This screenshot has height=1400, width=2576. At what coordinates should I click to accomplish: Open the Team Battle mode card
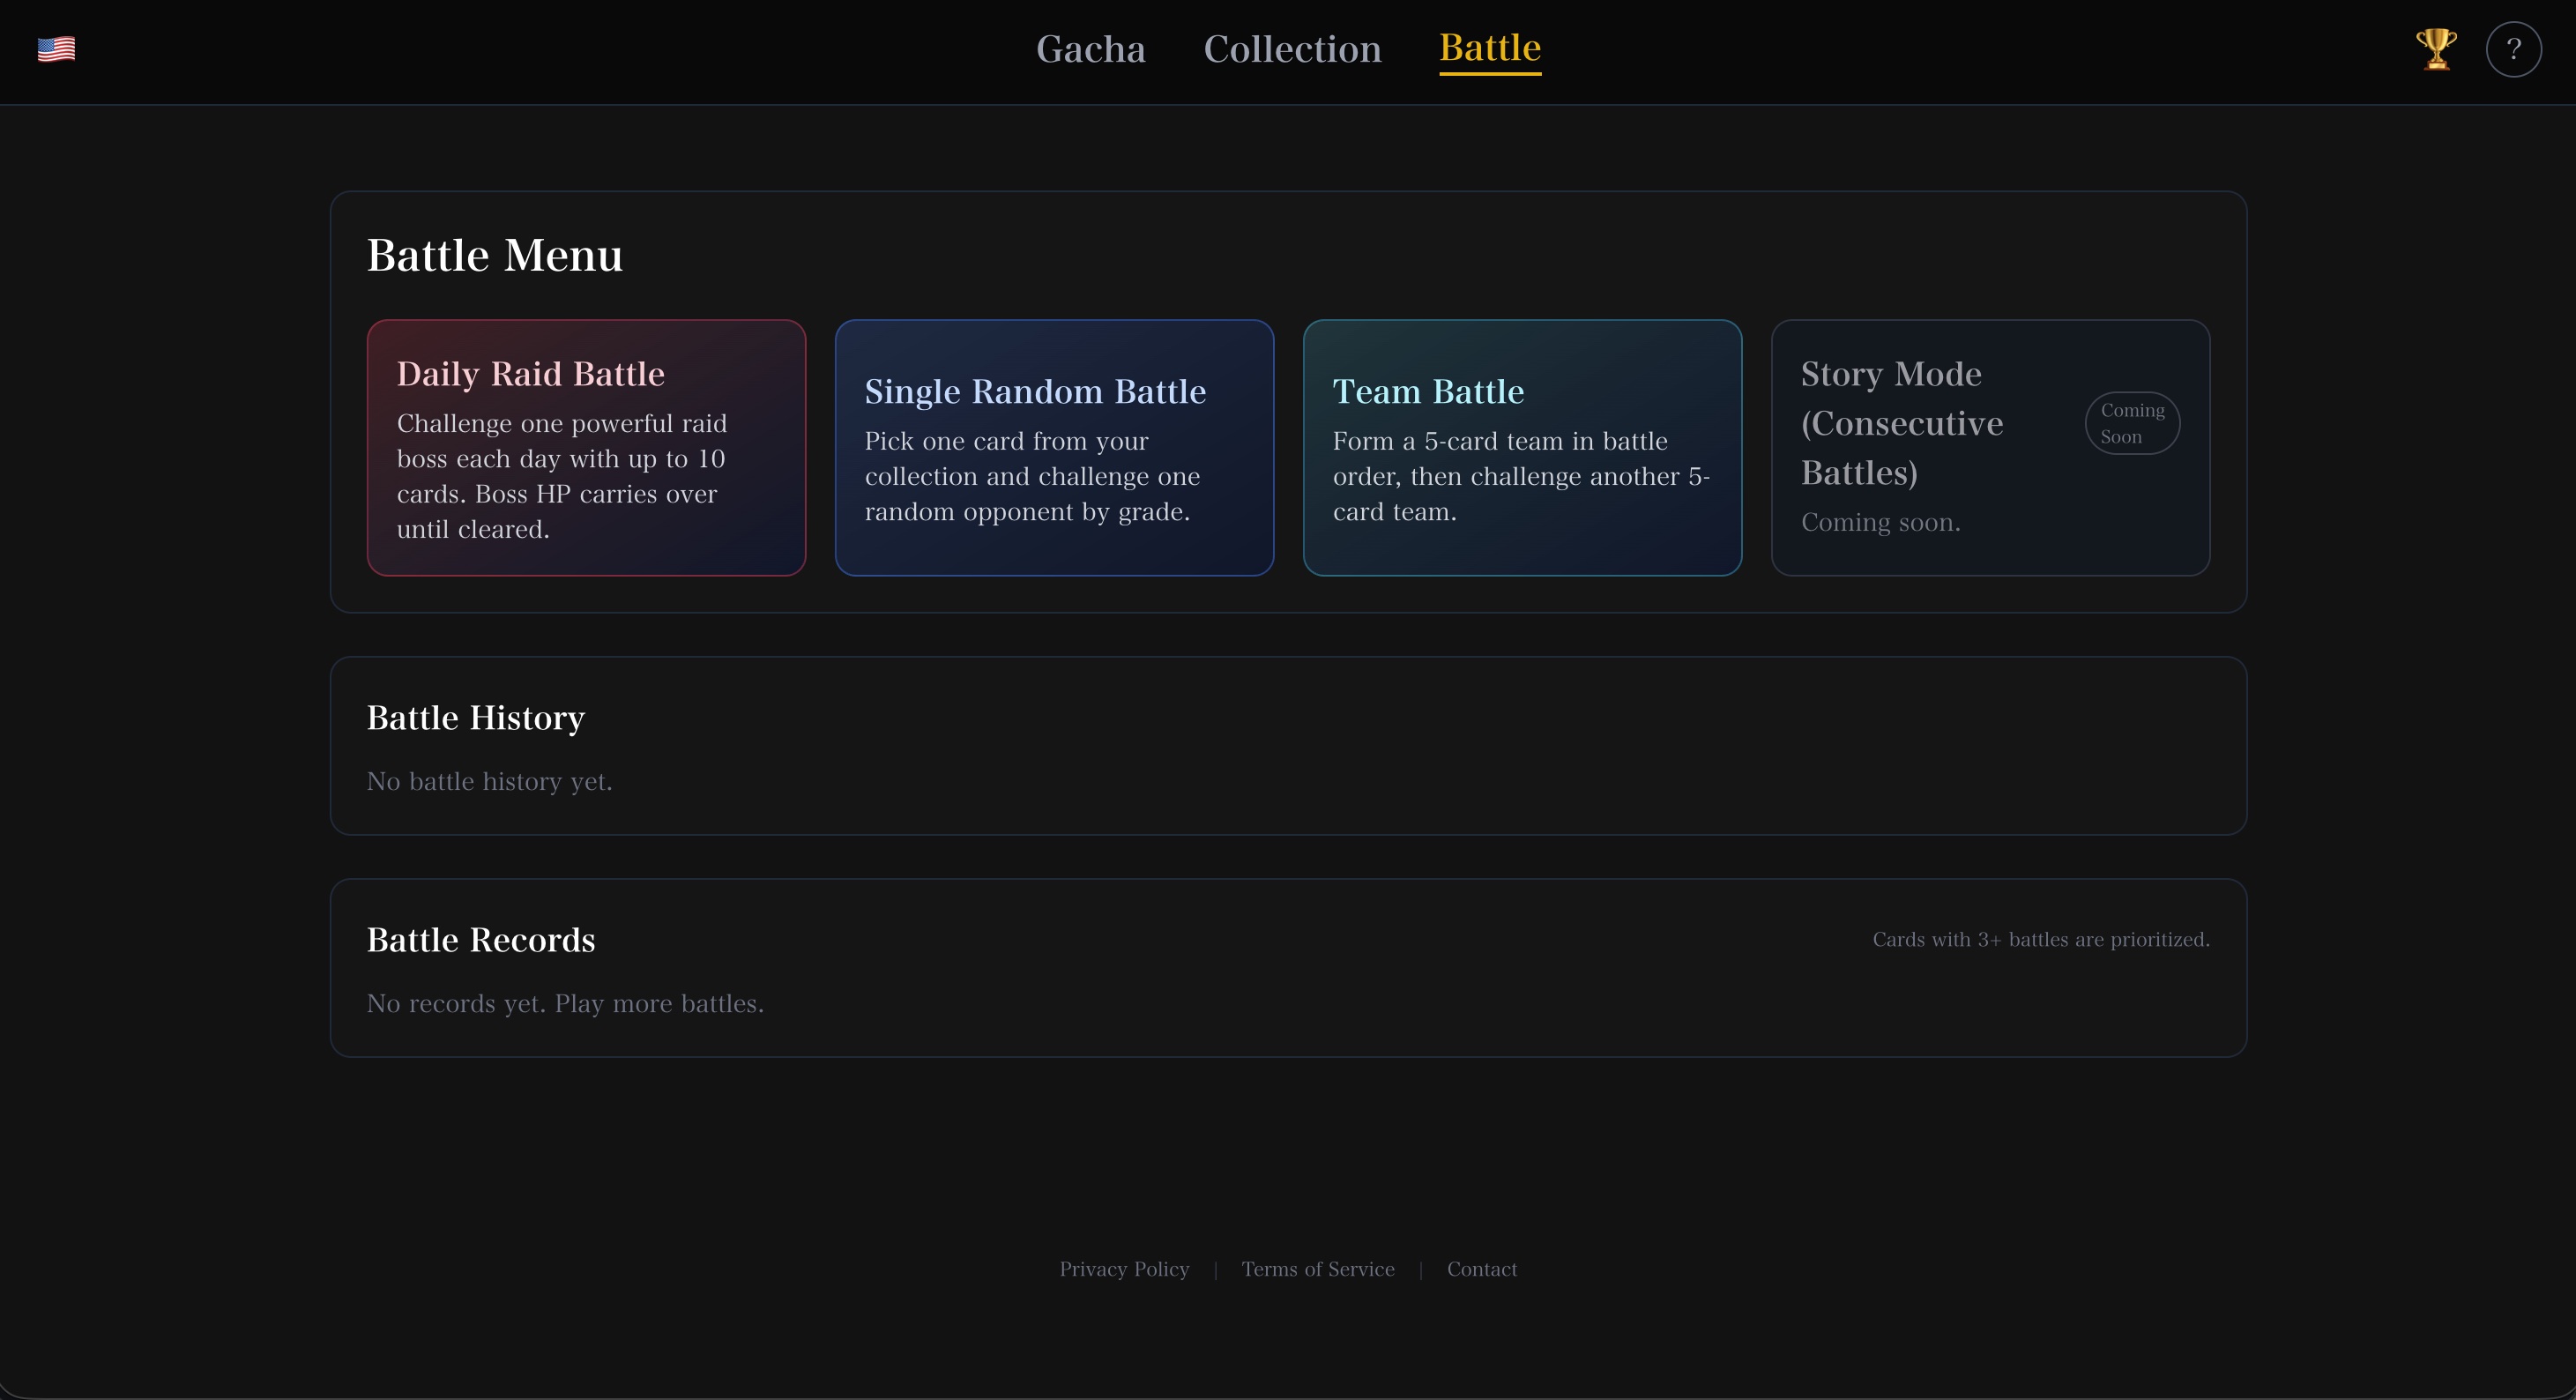(1522, 447)
